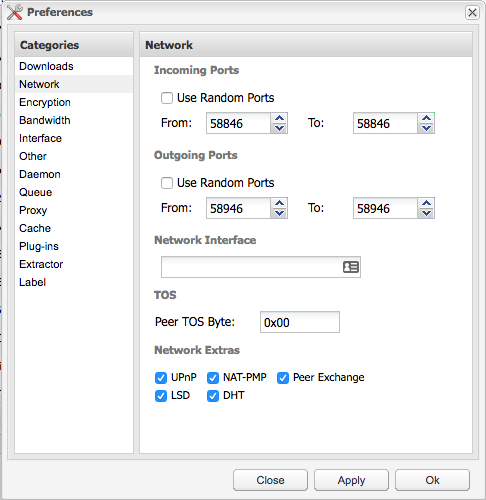Decrease the Outgoing Ports To value
486x500 pixels.
pyautogui.click(x=426, y=213)
